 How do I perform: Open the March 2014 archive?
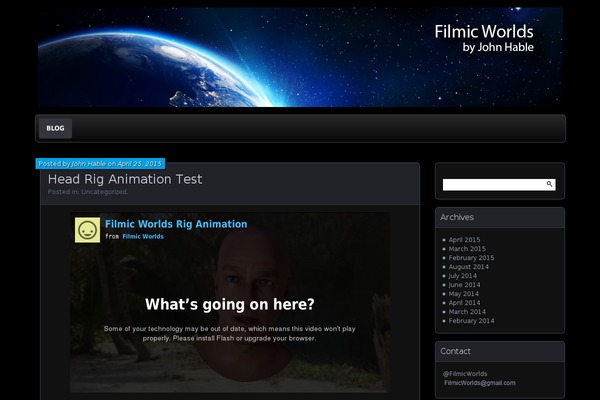pos(467,312)
